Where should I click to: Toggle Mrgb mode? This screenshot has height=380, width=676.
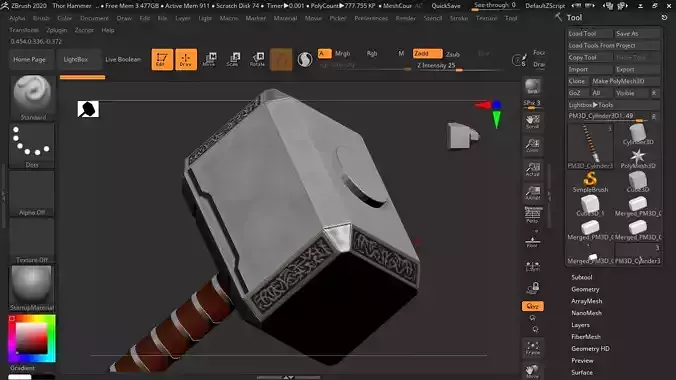[343, 53]
